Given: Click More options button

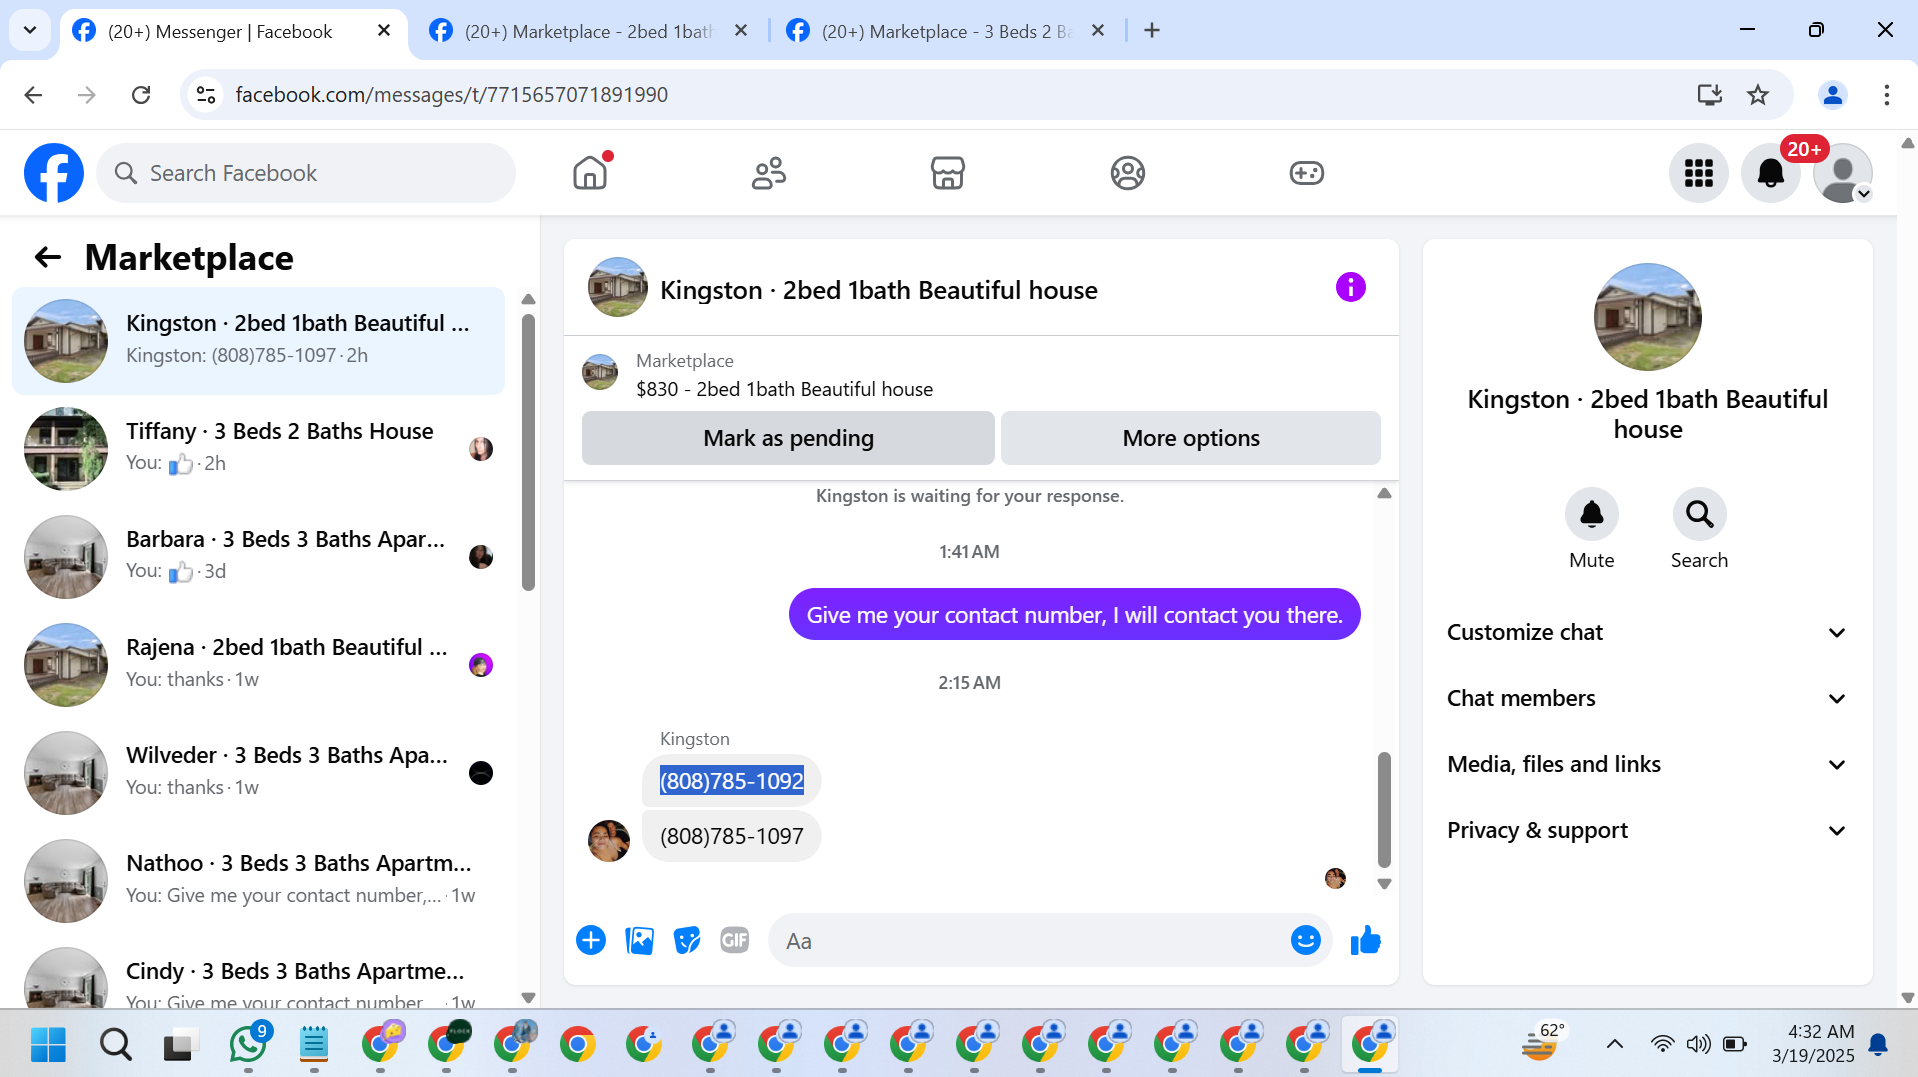Looking at the screenshot, I should click(1191, 438).
